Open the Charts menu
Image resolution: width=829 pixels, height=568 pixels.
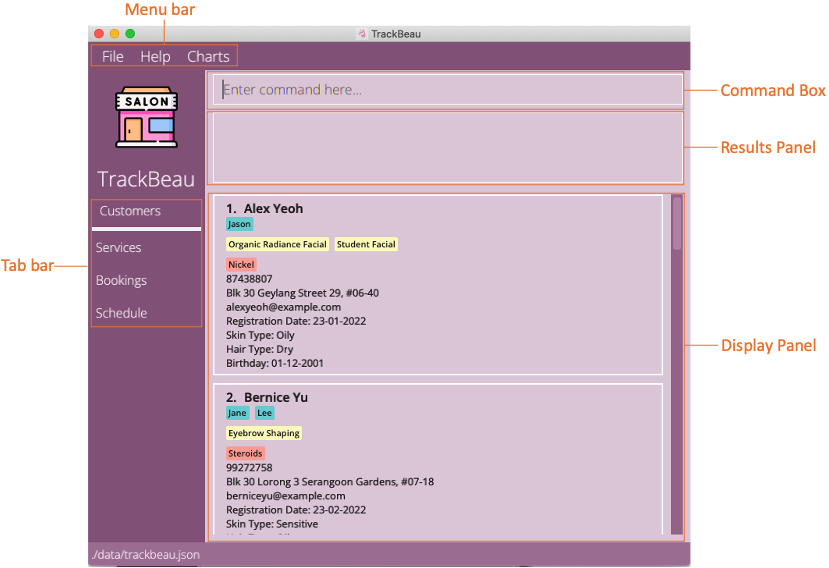click(208, 57)
